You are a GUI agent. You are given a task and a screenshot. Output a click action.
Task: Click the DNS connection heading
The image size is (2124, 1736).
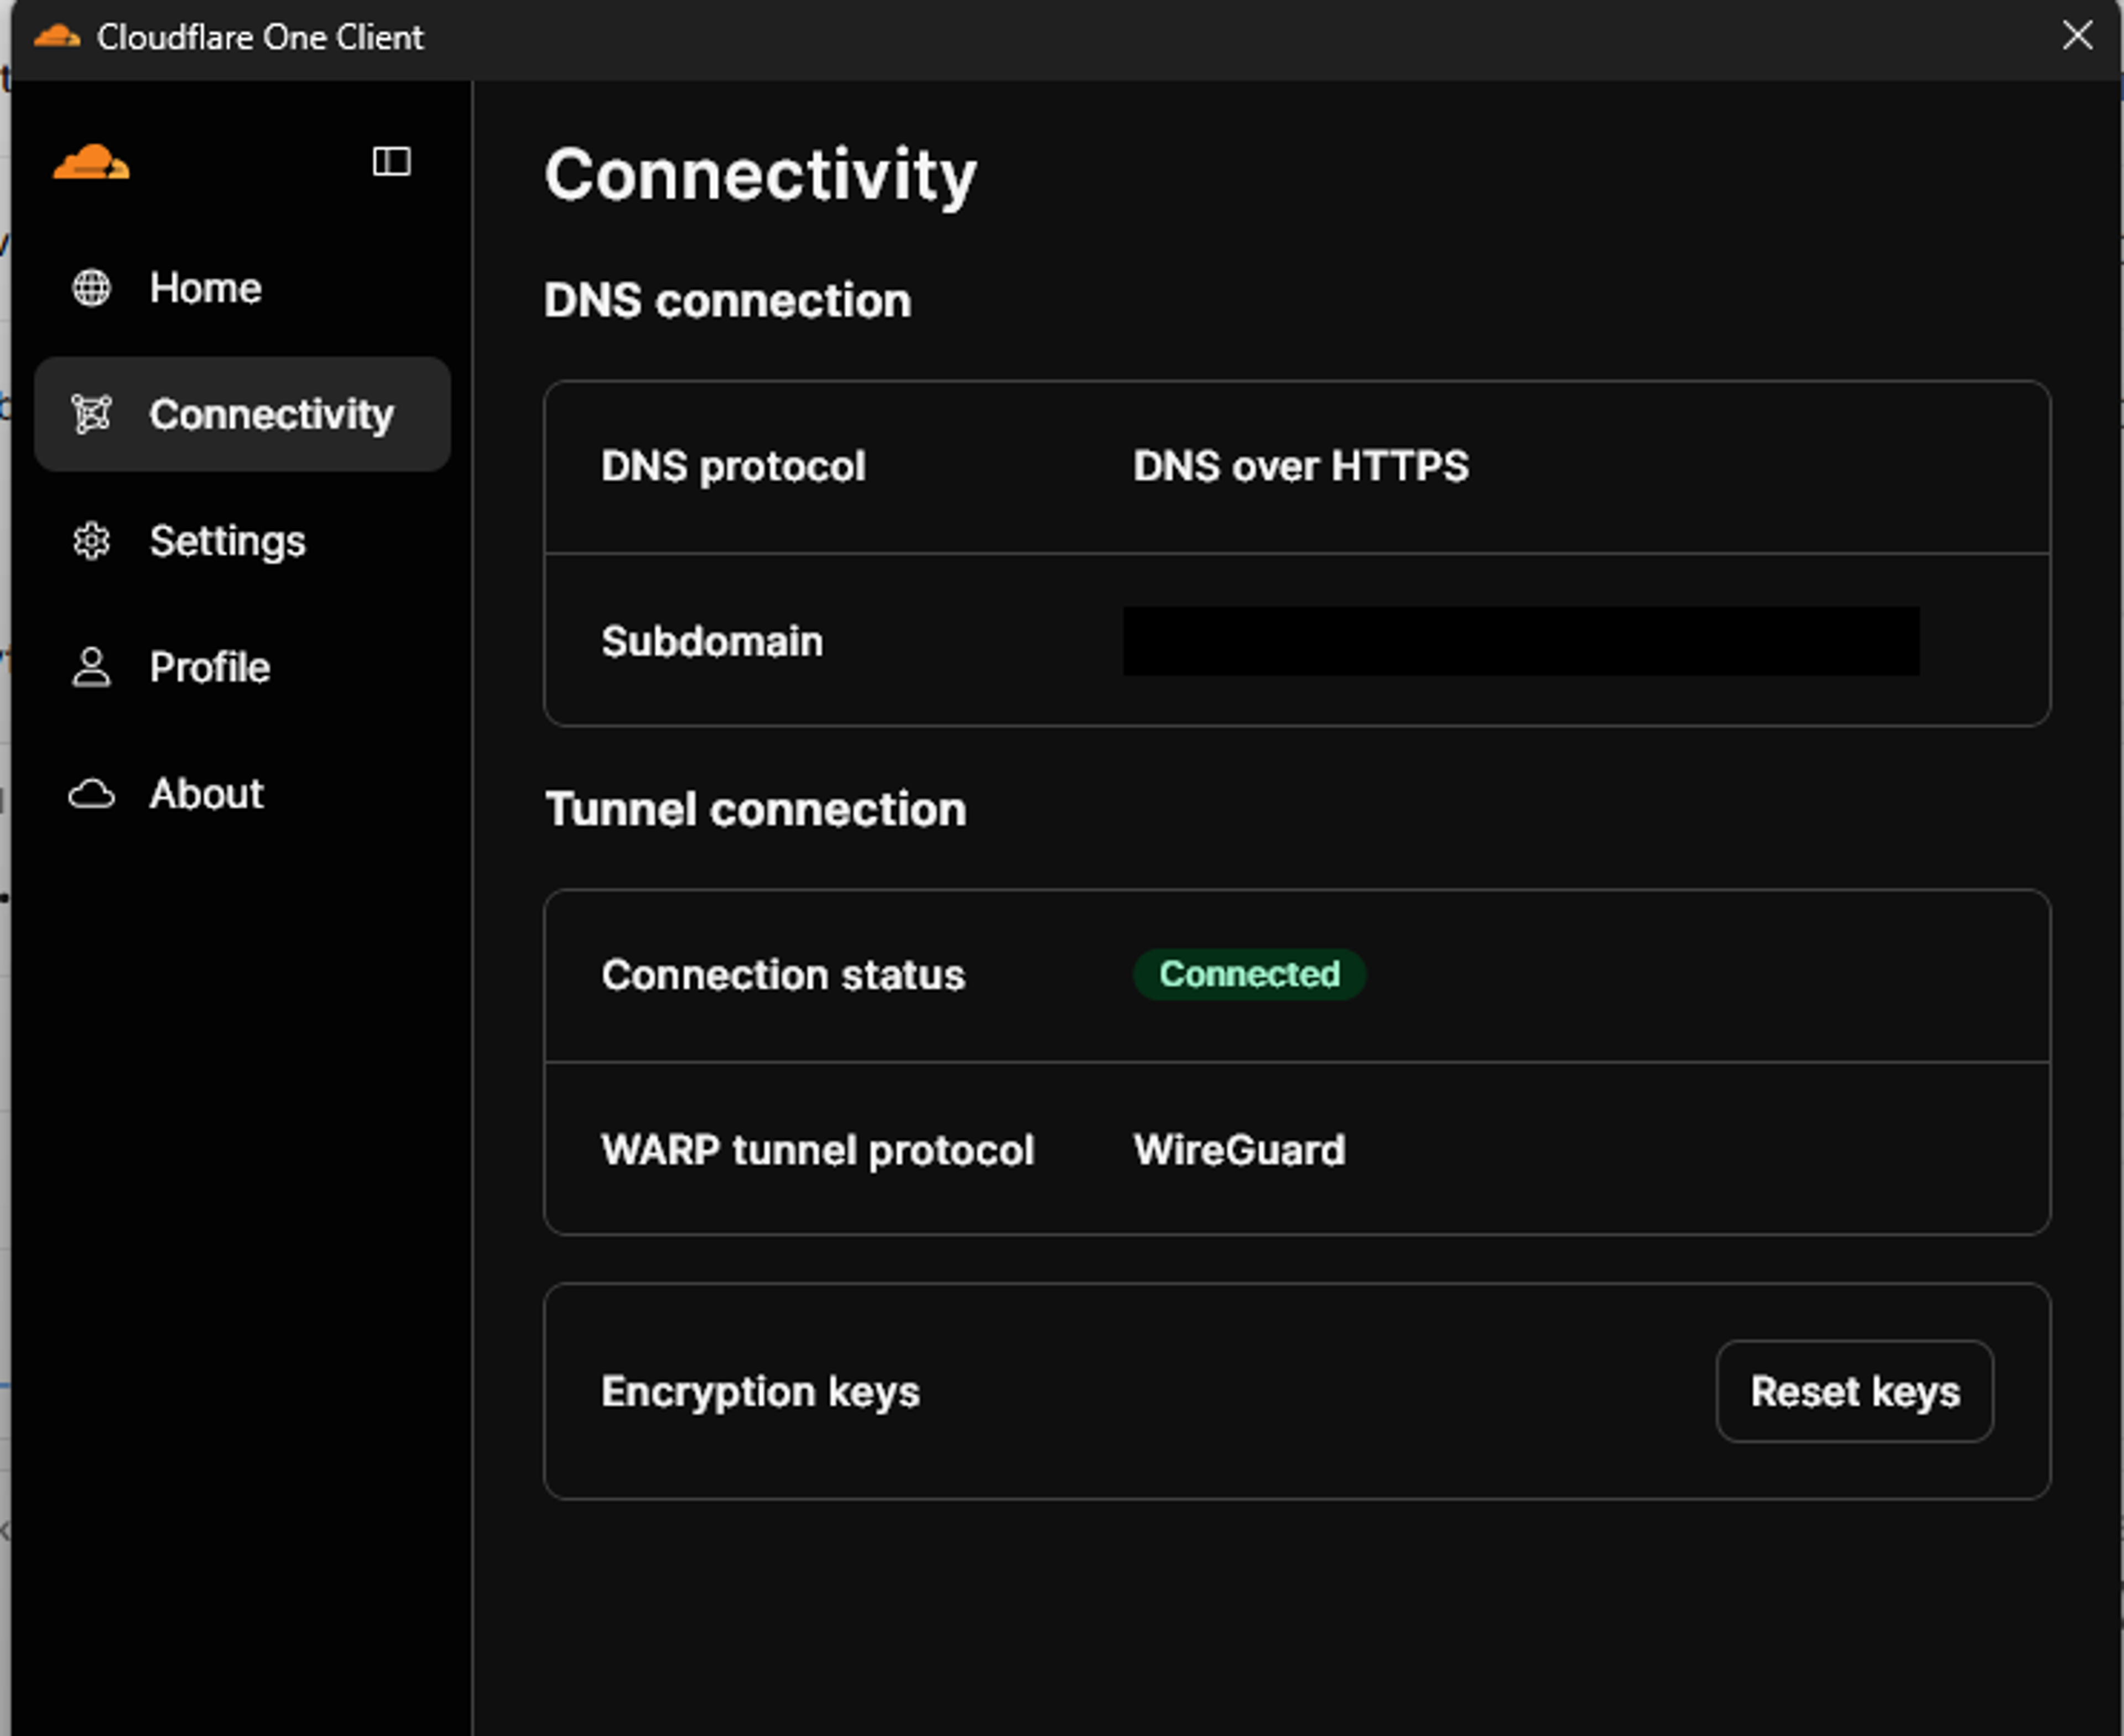pyautogui.click(x=728, y=300)
